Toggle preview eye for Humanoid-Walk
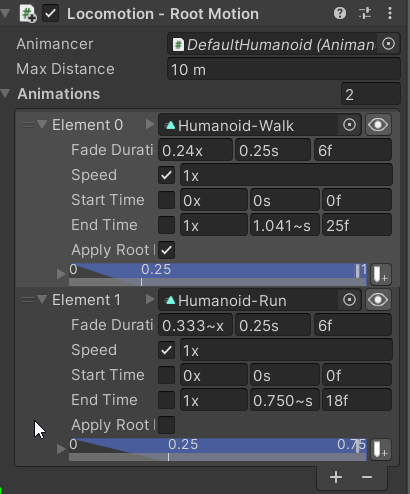 click(378, 125)
